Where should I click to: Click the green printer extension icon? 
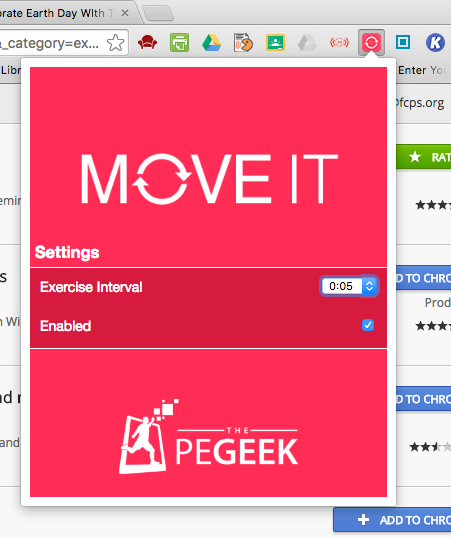point(180,43)
